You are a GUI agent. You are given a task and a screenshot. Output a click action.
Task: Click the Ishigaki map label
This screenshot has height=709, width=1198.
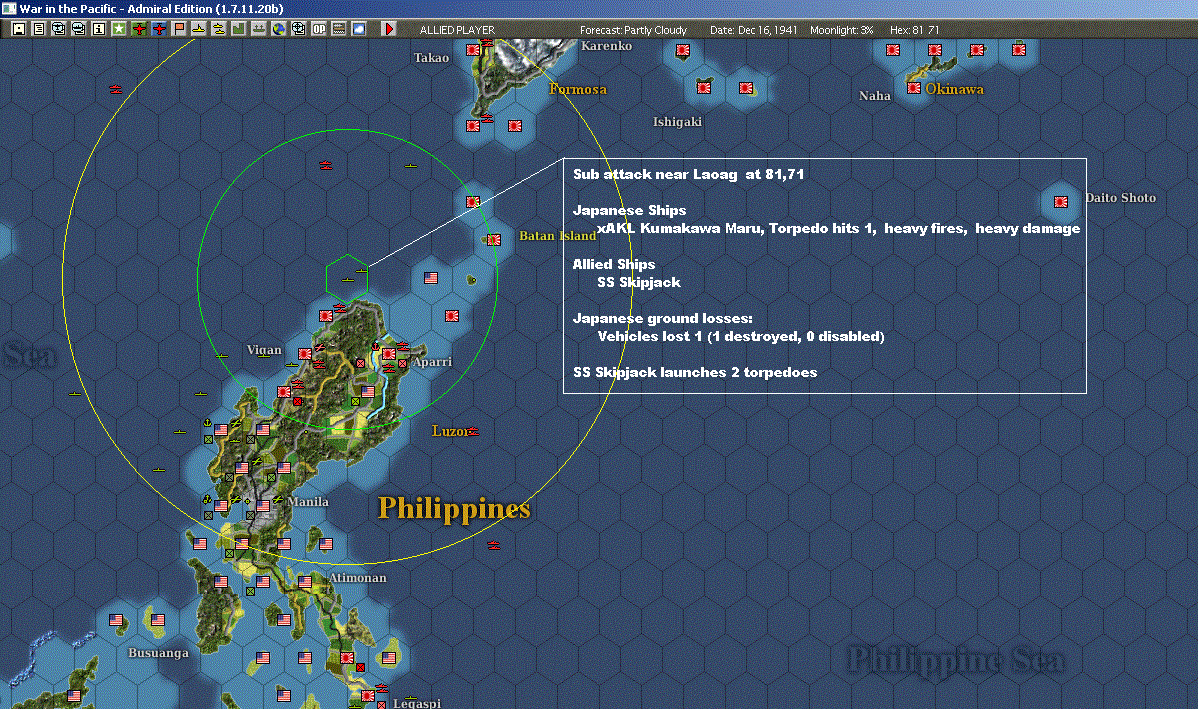(x=677, y=122)
